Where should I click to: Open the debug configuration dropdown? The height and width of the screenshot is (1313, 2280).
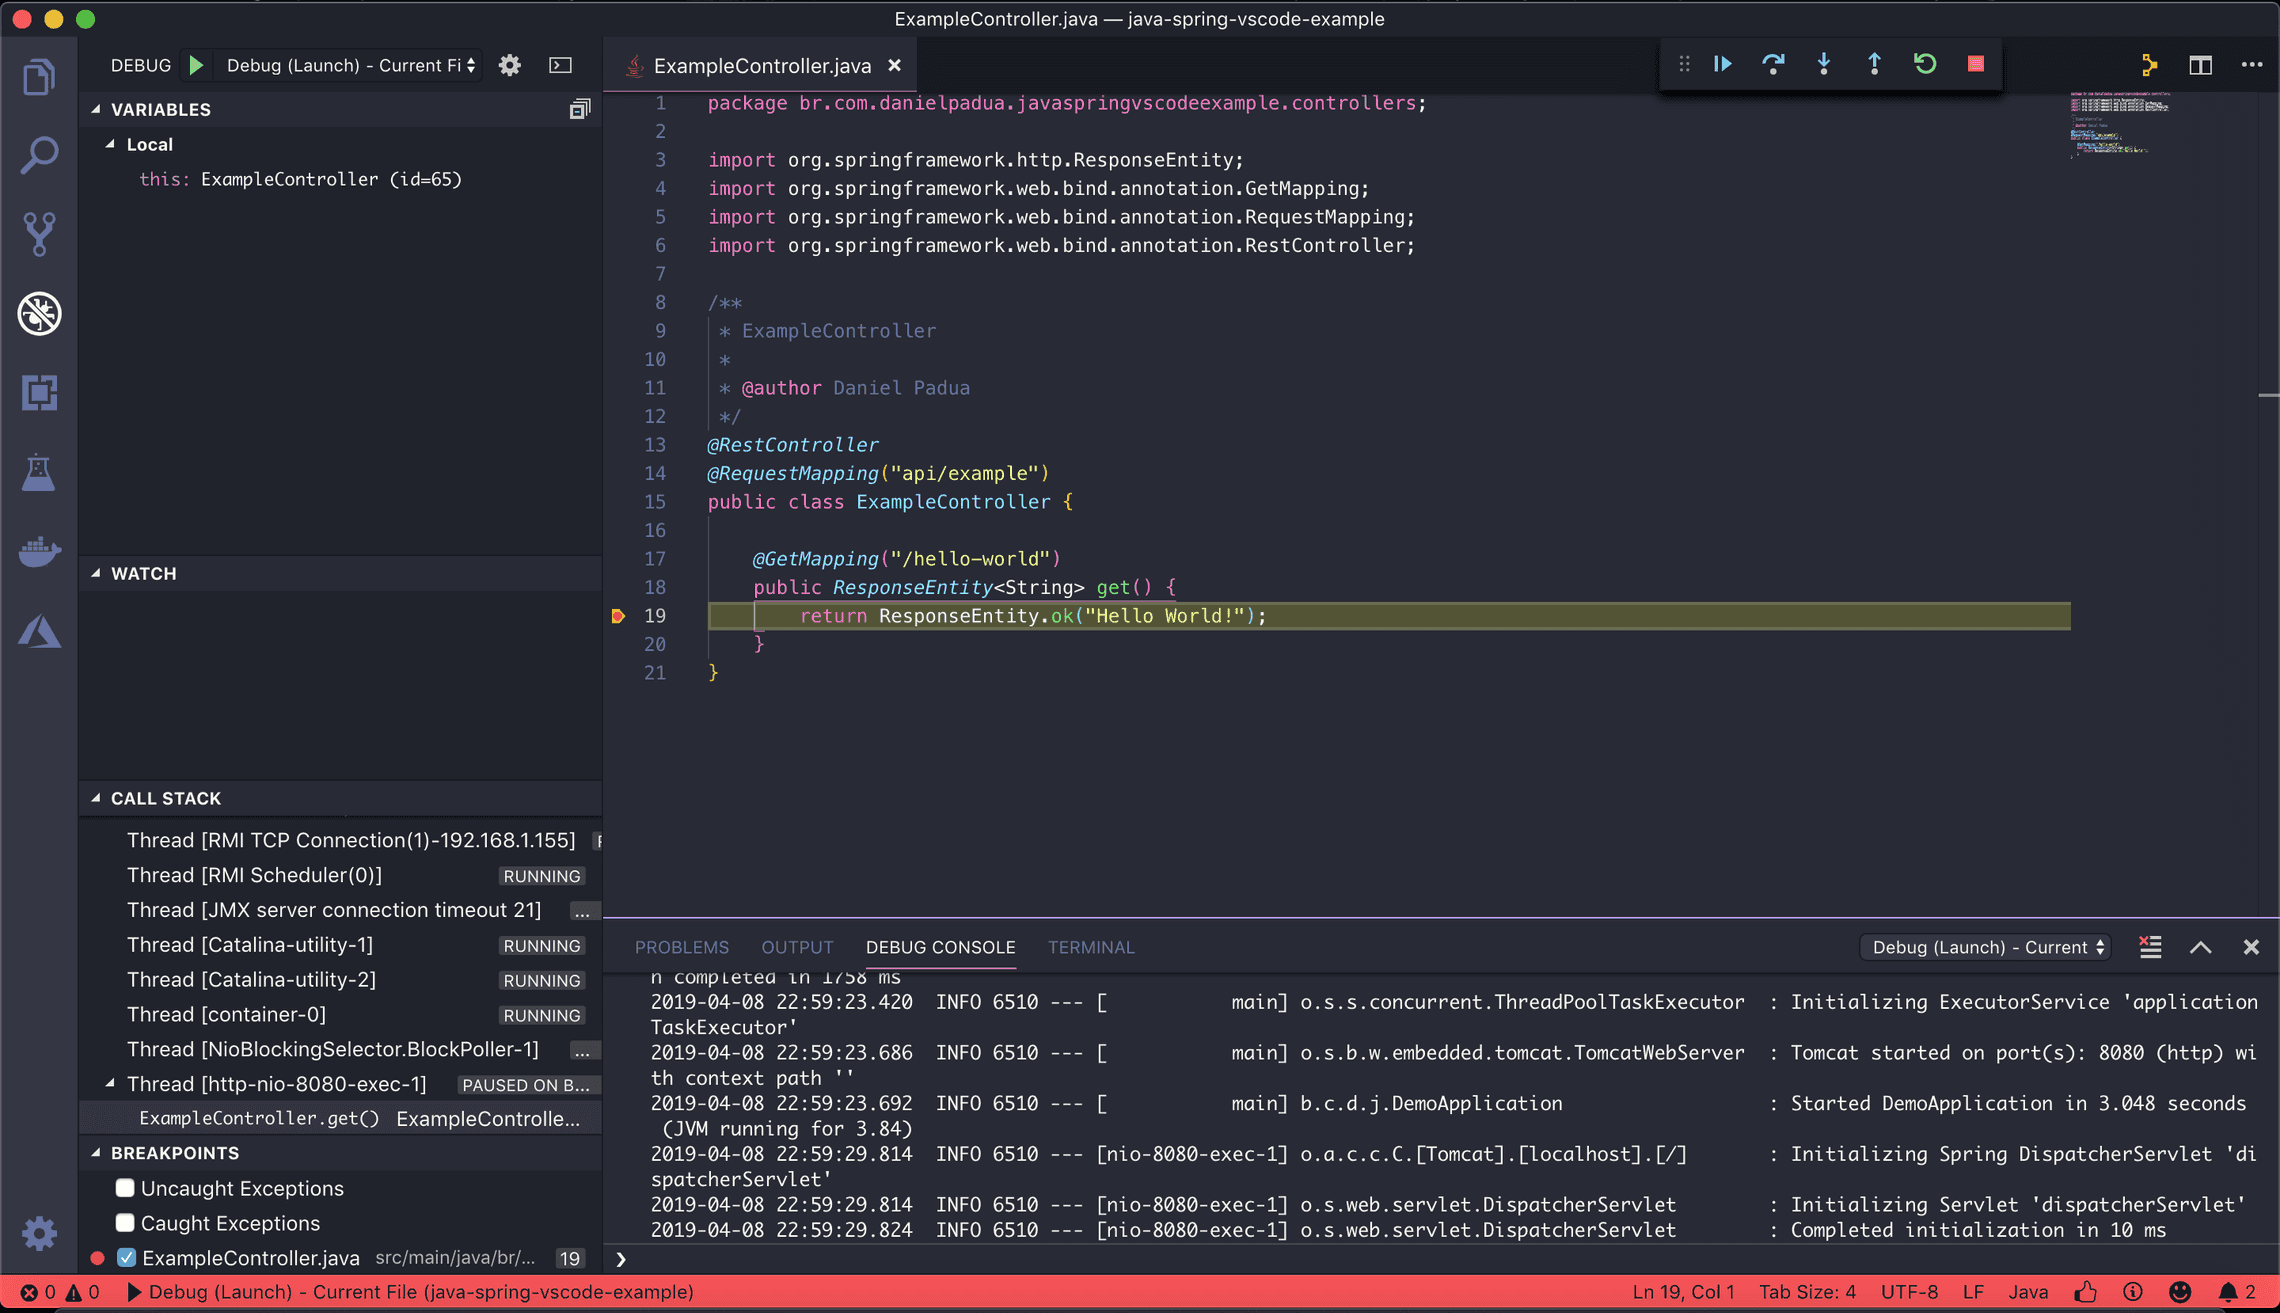point(348,64)
